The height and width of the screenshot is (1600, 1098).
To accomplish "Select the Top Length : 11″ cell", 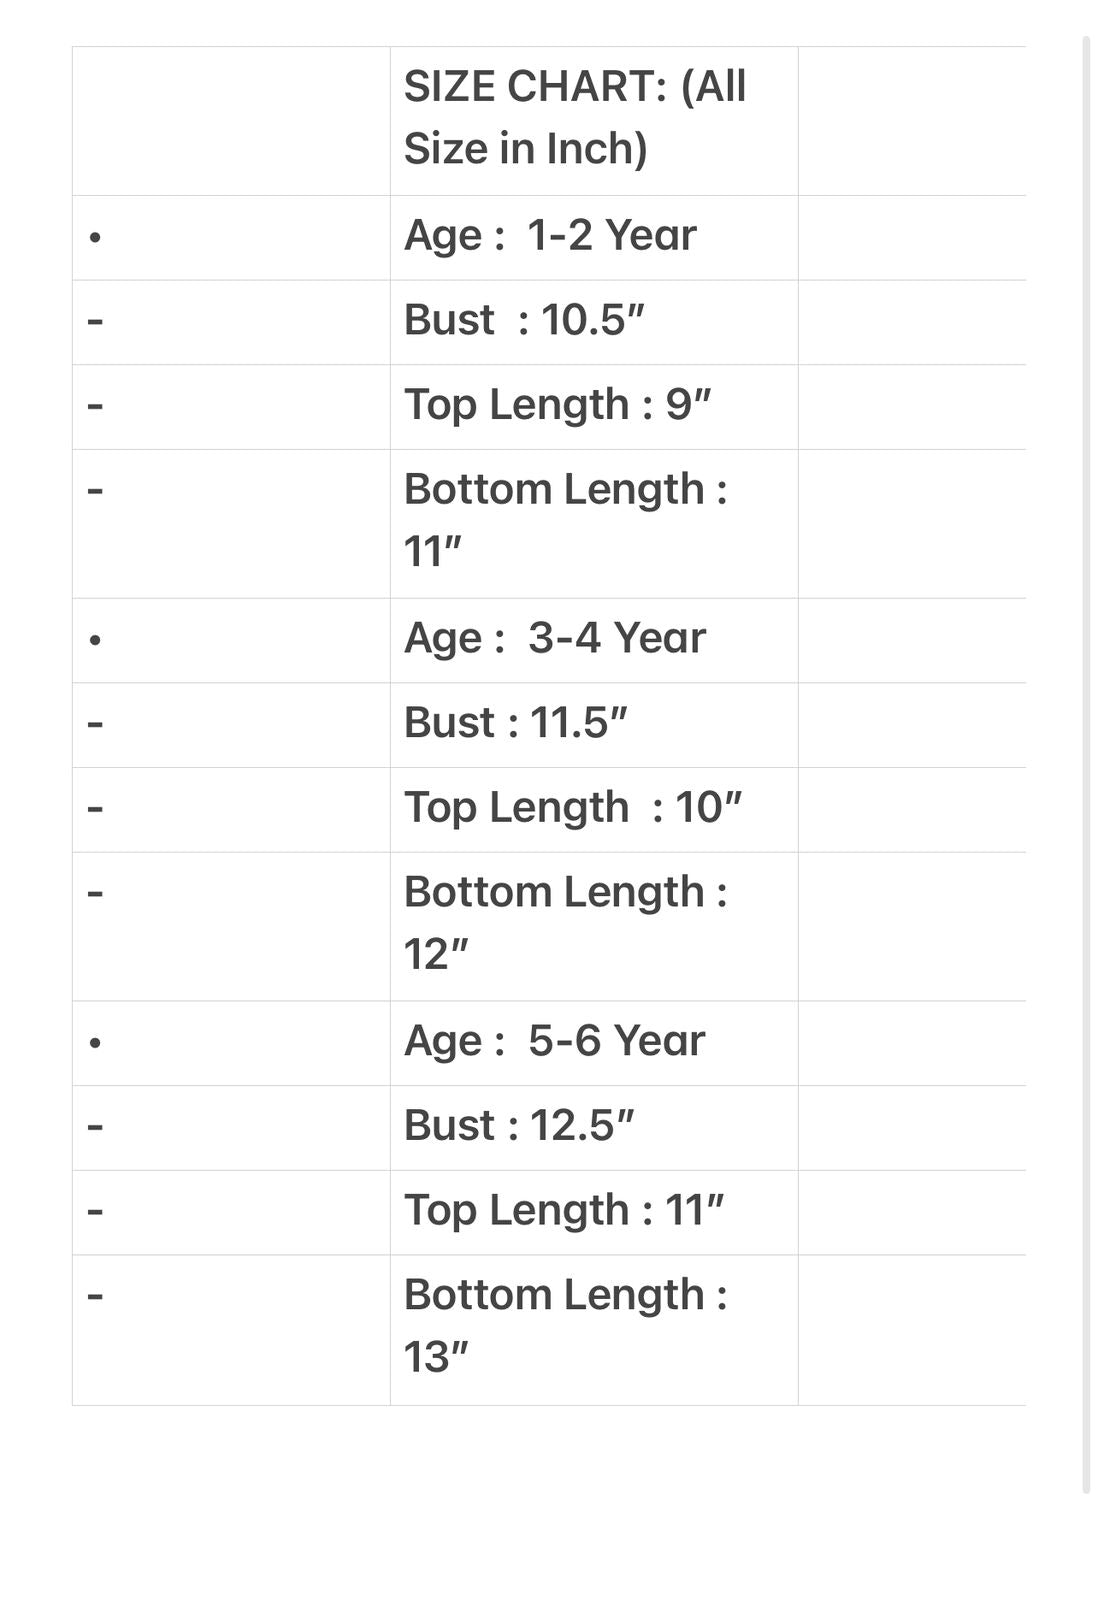I will tap(594, 1213).
